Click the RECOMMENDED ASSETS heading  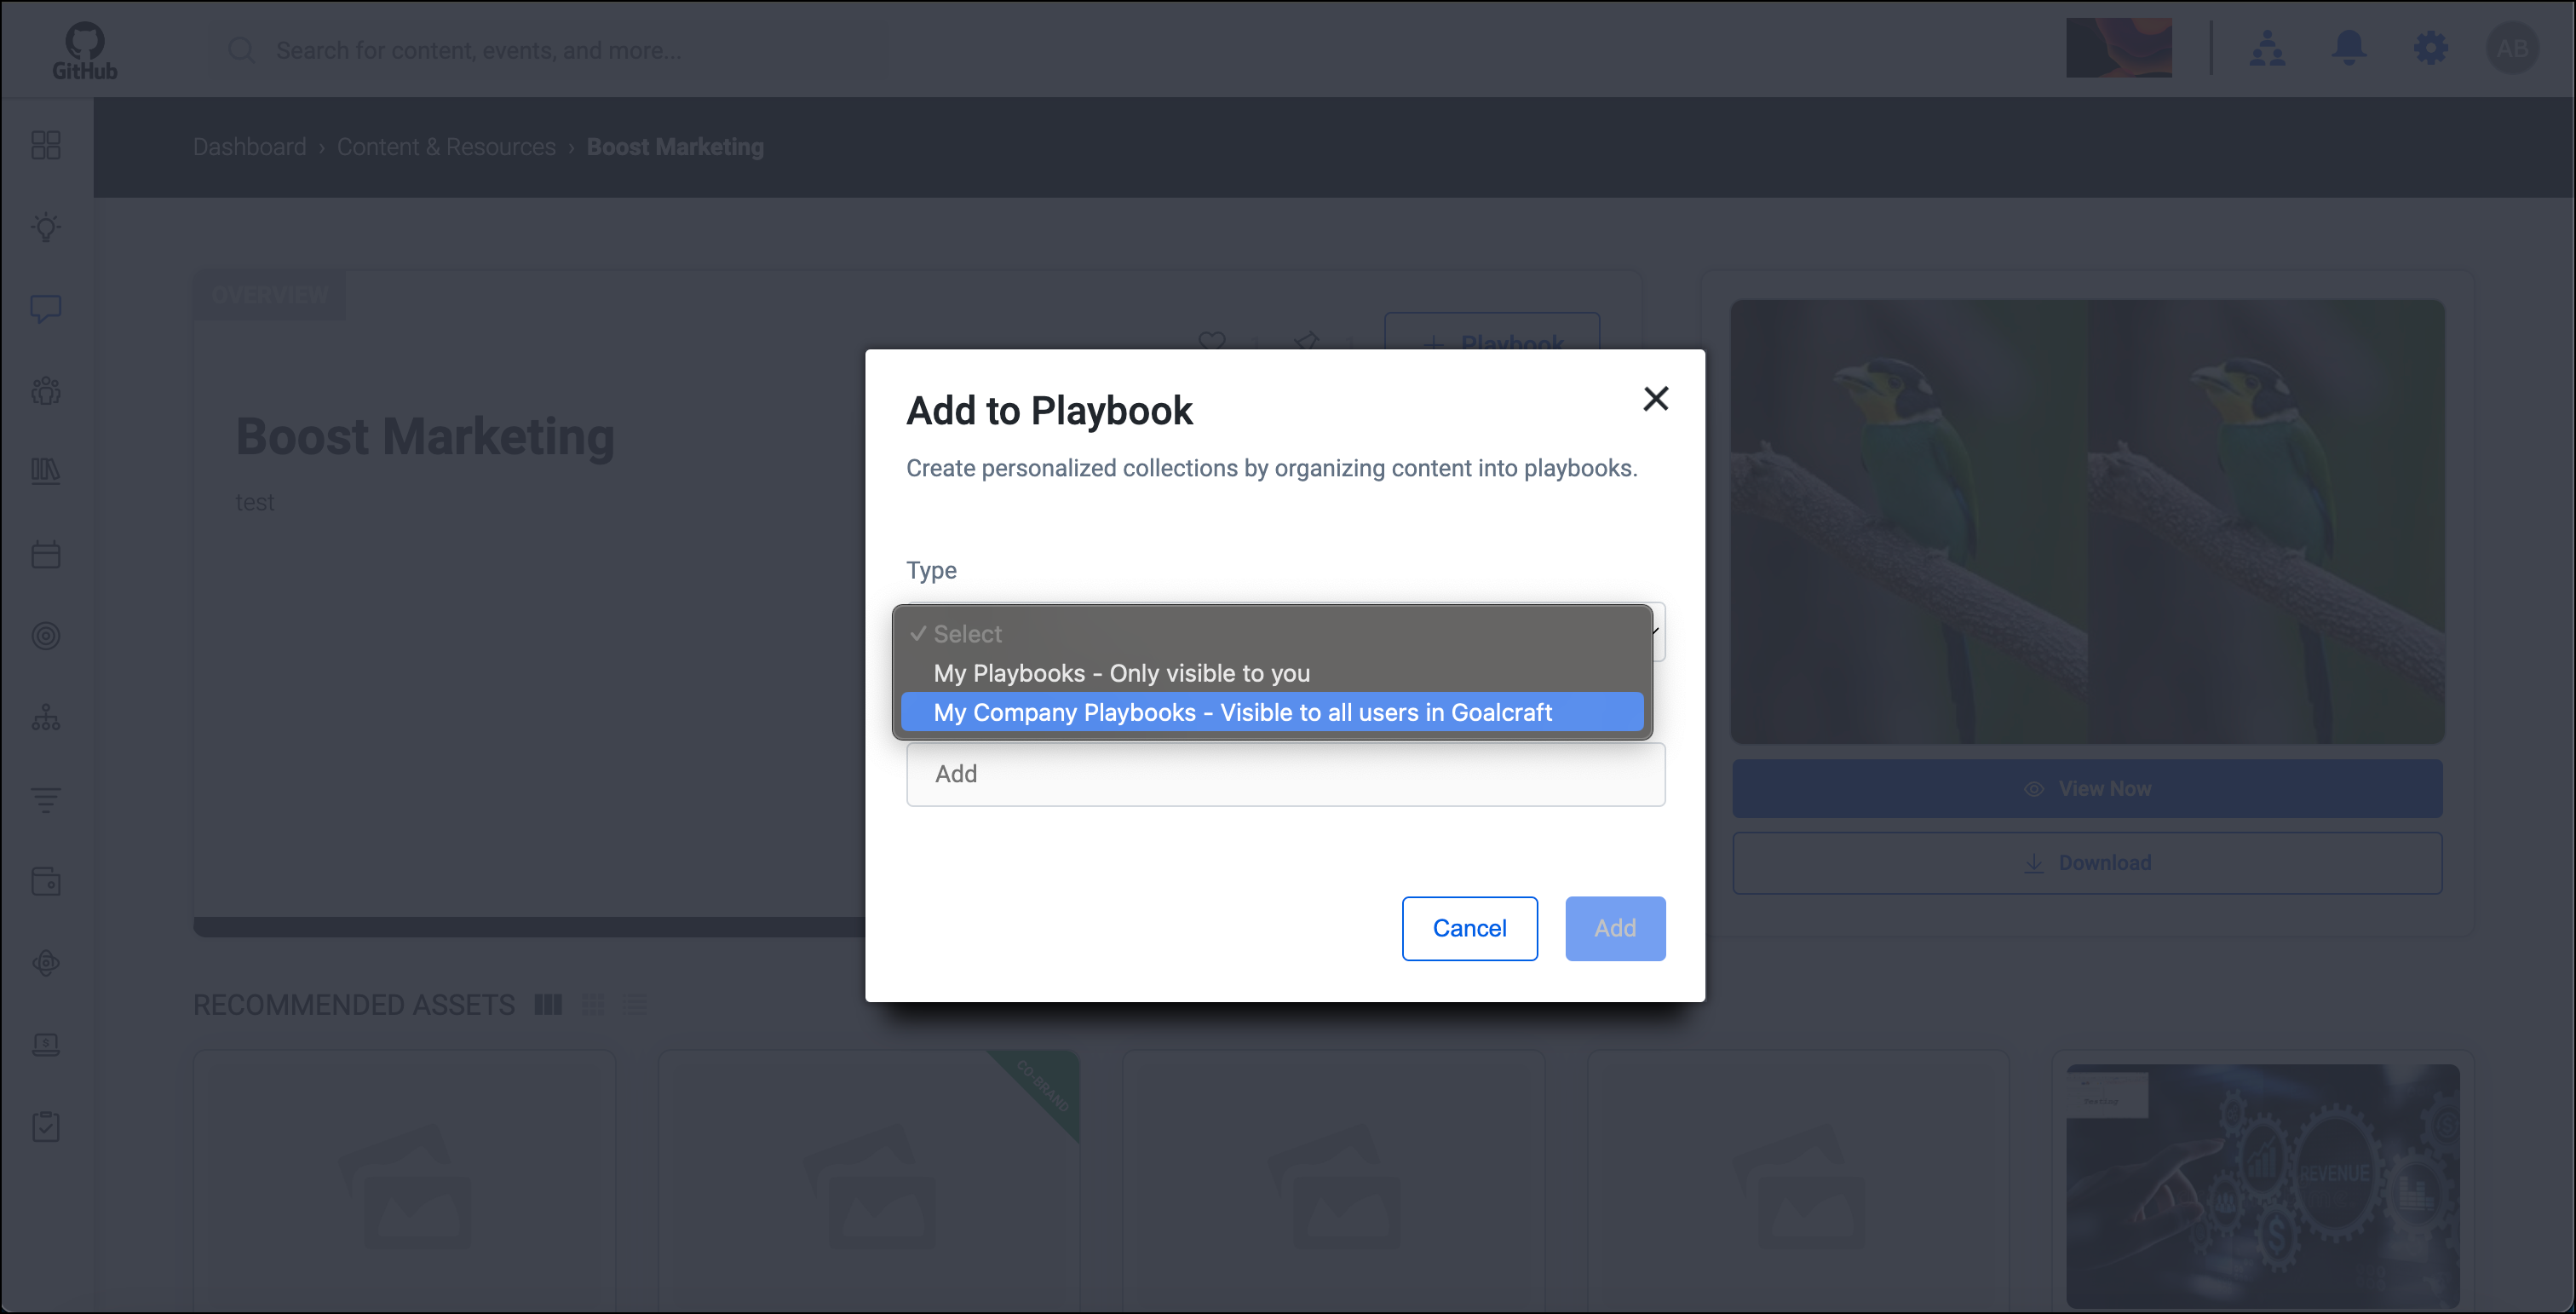[x=354, y=1004]
